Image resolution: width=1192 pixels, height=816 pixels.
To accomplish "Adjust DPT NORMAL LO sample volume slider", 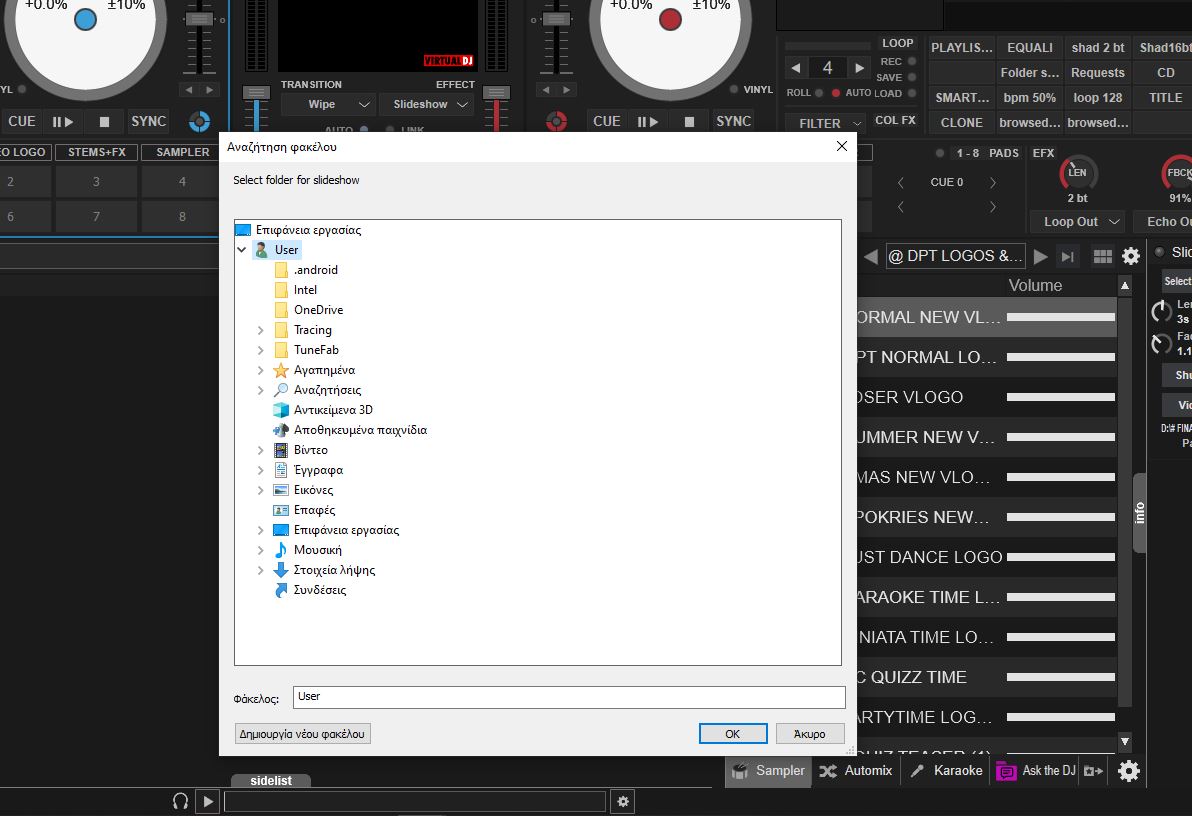I will pyautogui.click(x=1060, y=357).
